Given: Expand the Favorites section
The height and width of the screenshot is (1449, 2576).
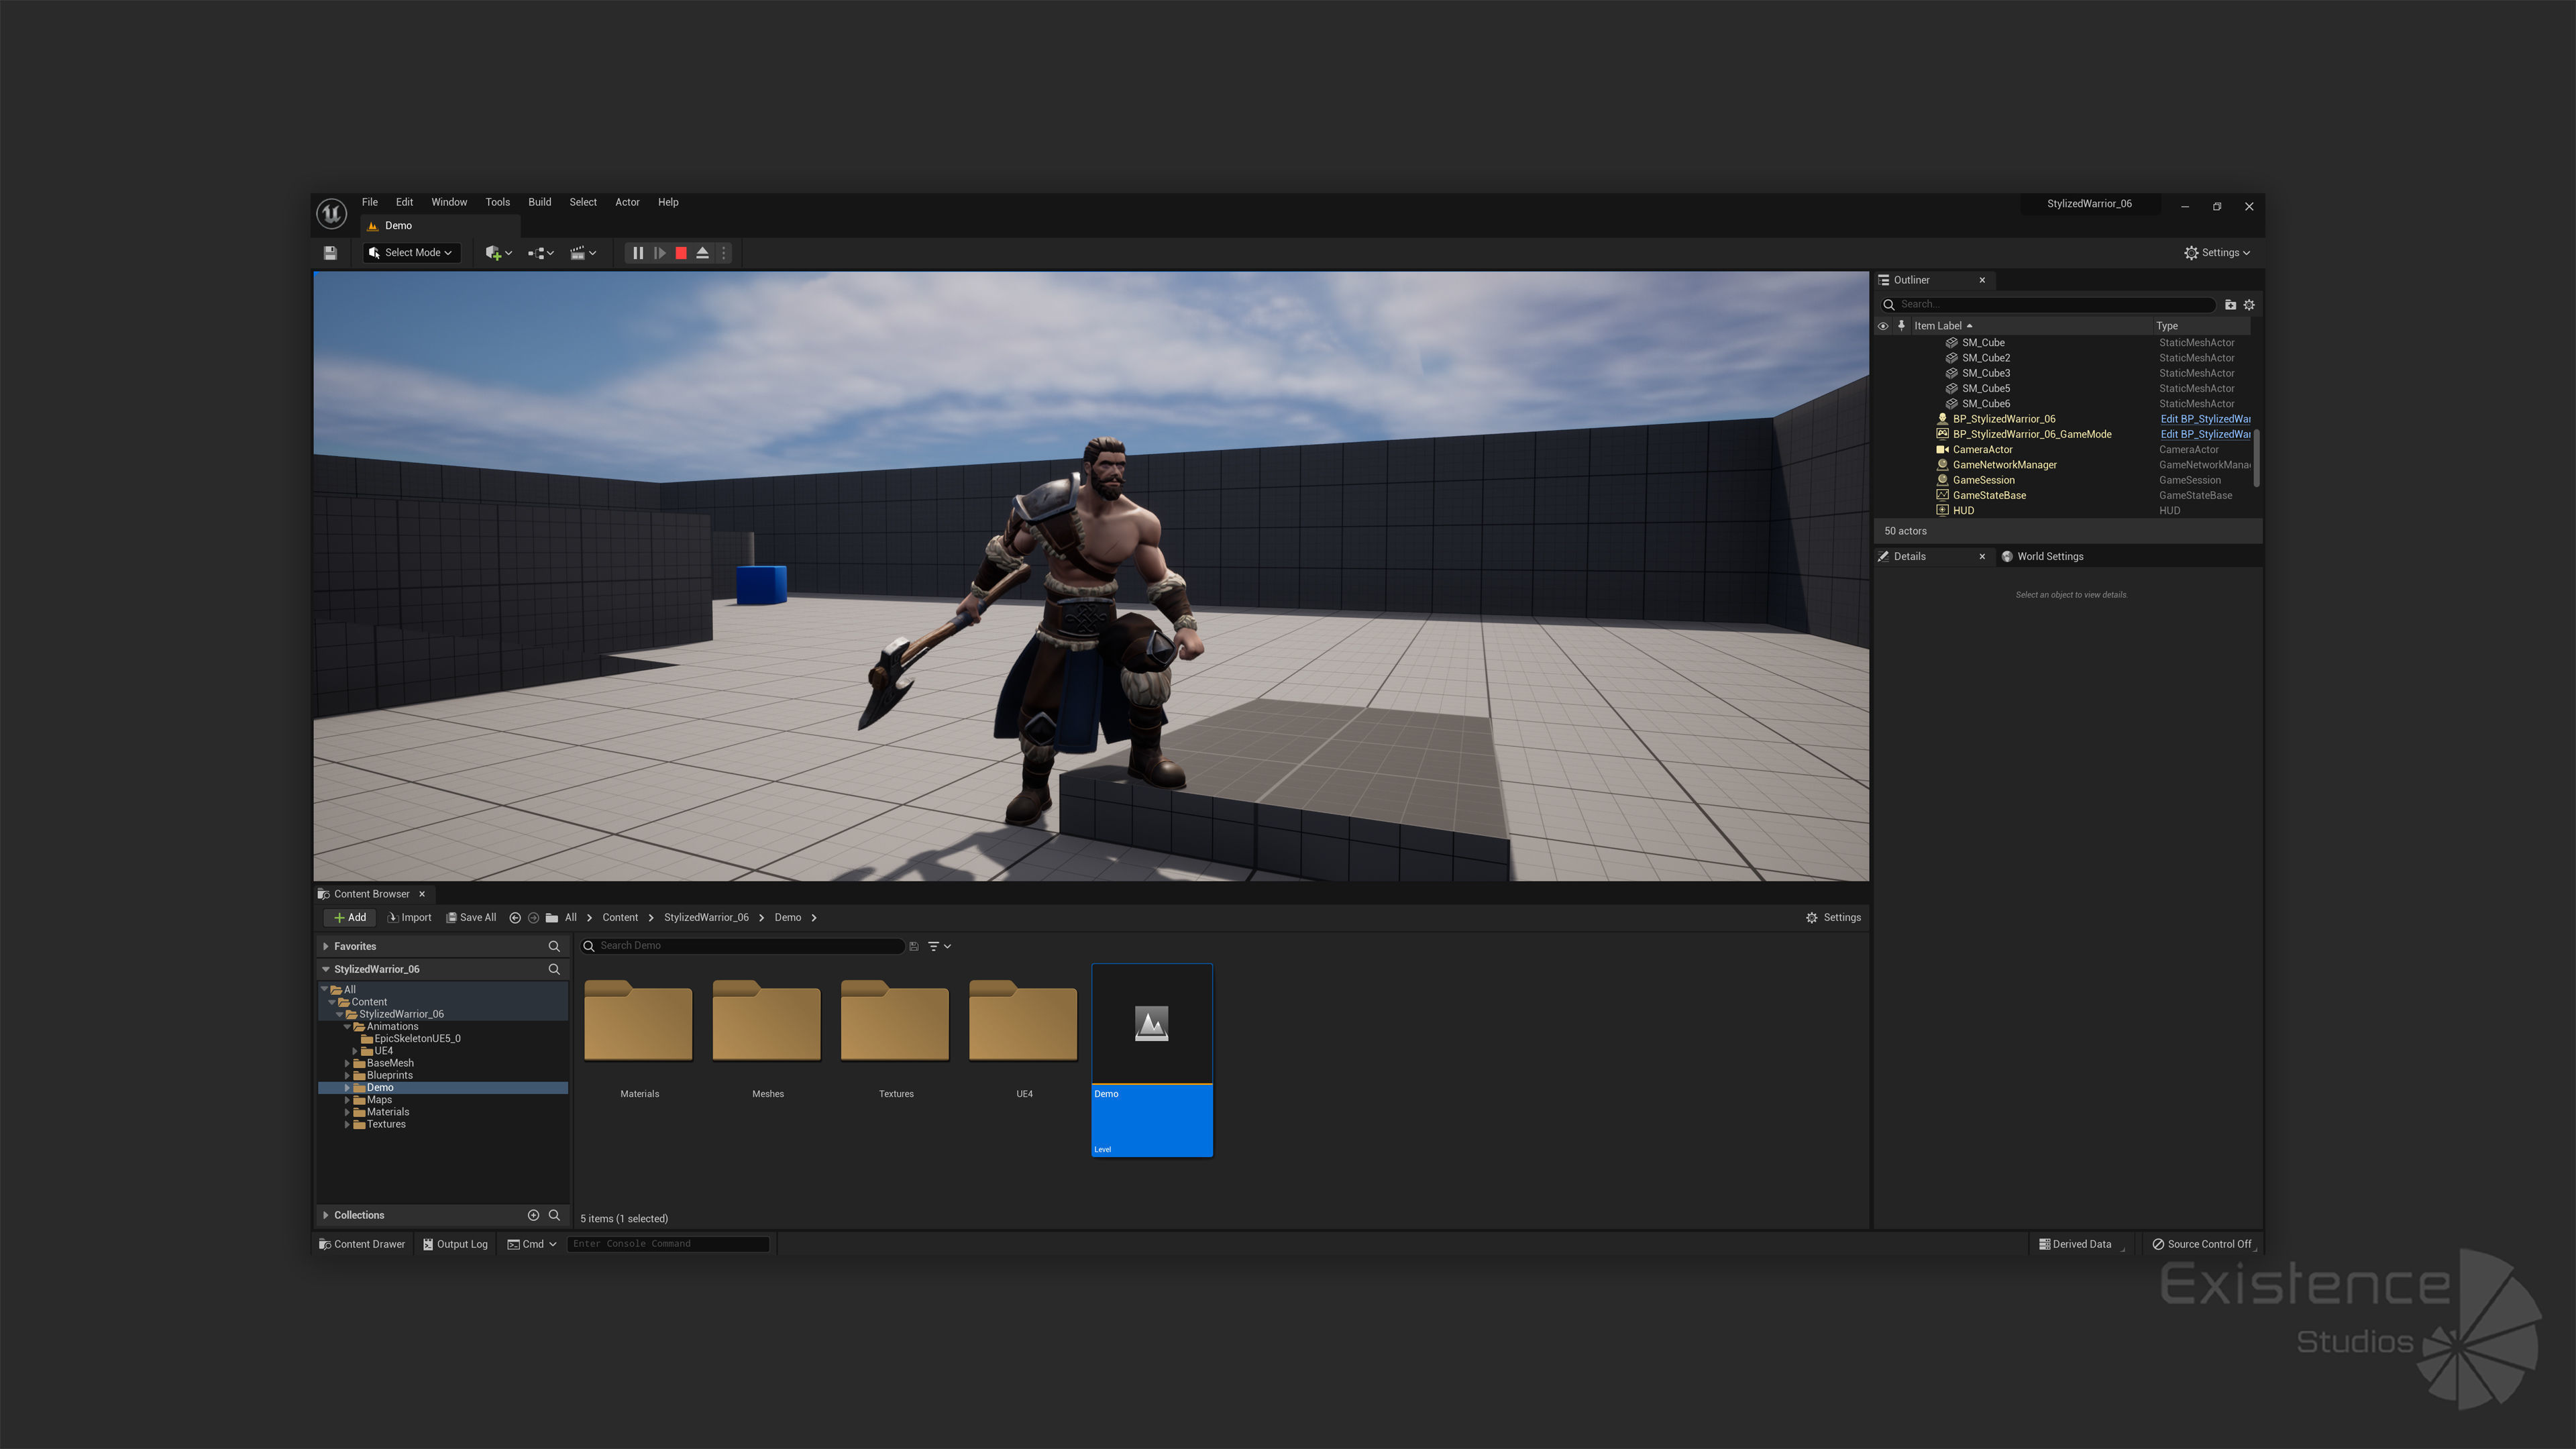Looking at the screenshot, I should [326, 946].
